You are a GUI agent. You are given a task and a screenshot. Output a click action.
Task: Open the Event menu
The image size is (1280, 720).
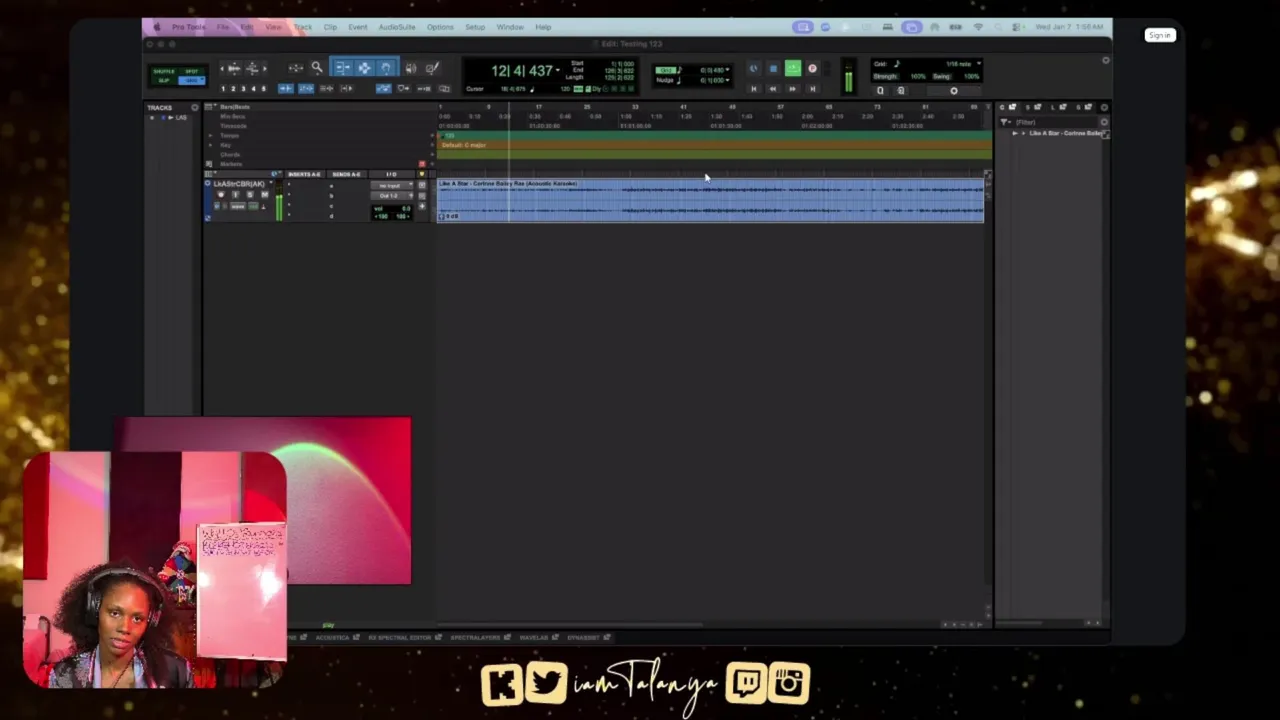[x=357, y=27]
